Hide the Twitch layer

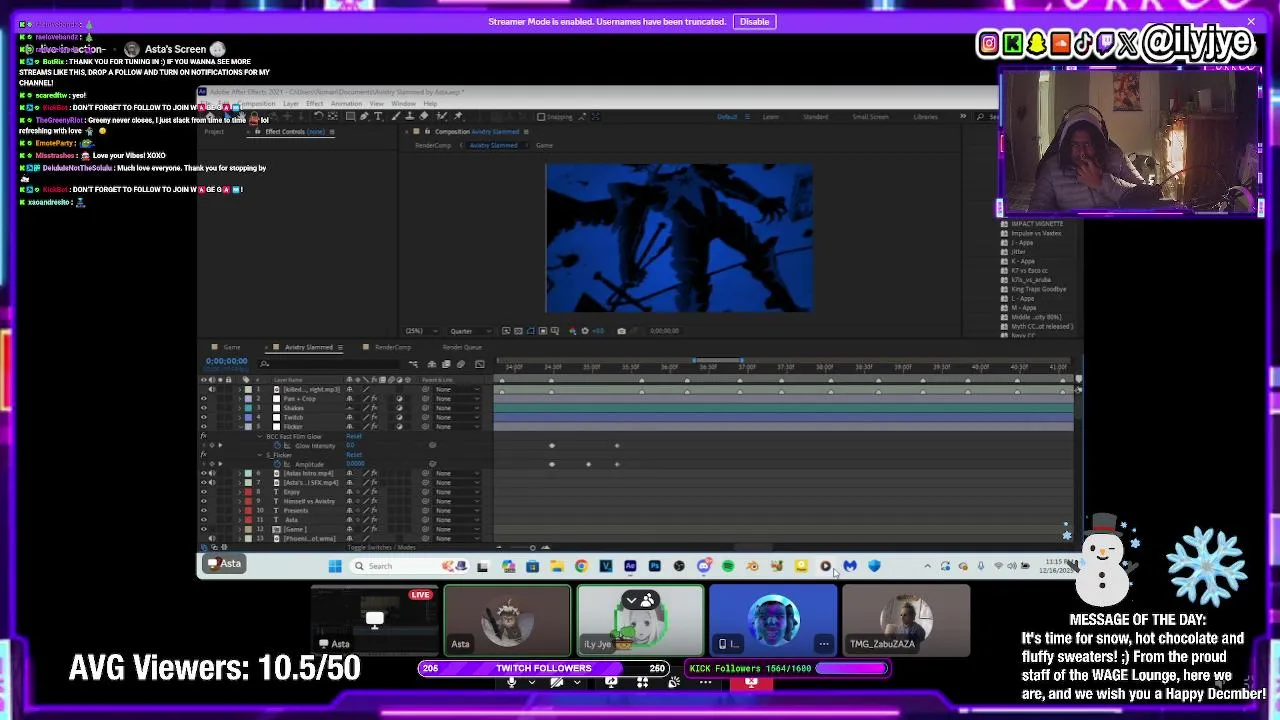click(203, 417)
